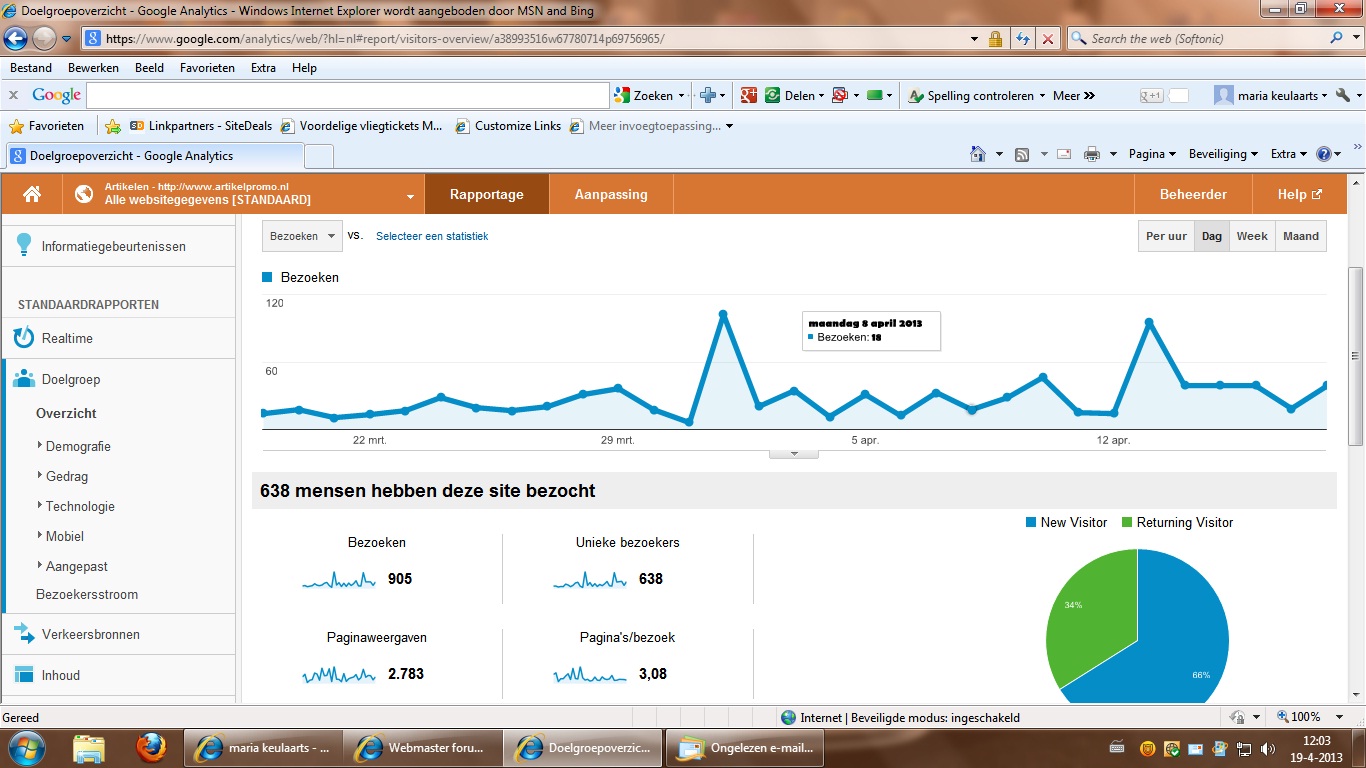The height and width of the screenshot is (768, 1366).
Task: Open the Bezoekersstroom report
Action: pyautogui.click(x=87, y=594)
